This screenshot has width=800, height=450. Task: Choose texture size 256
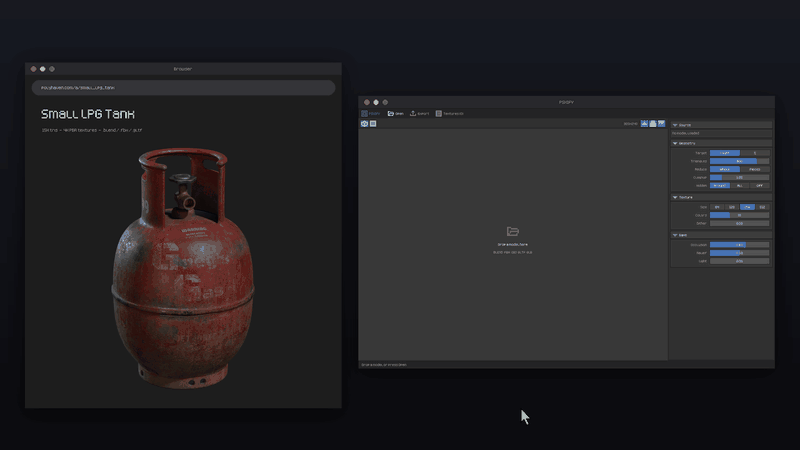747,207
